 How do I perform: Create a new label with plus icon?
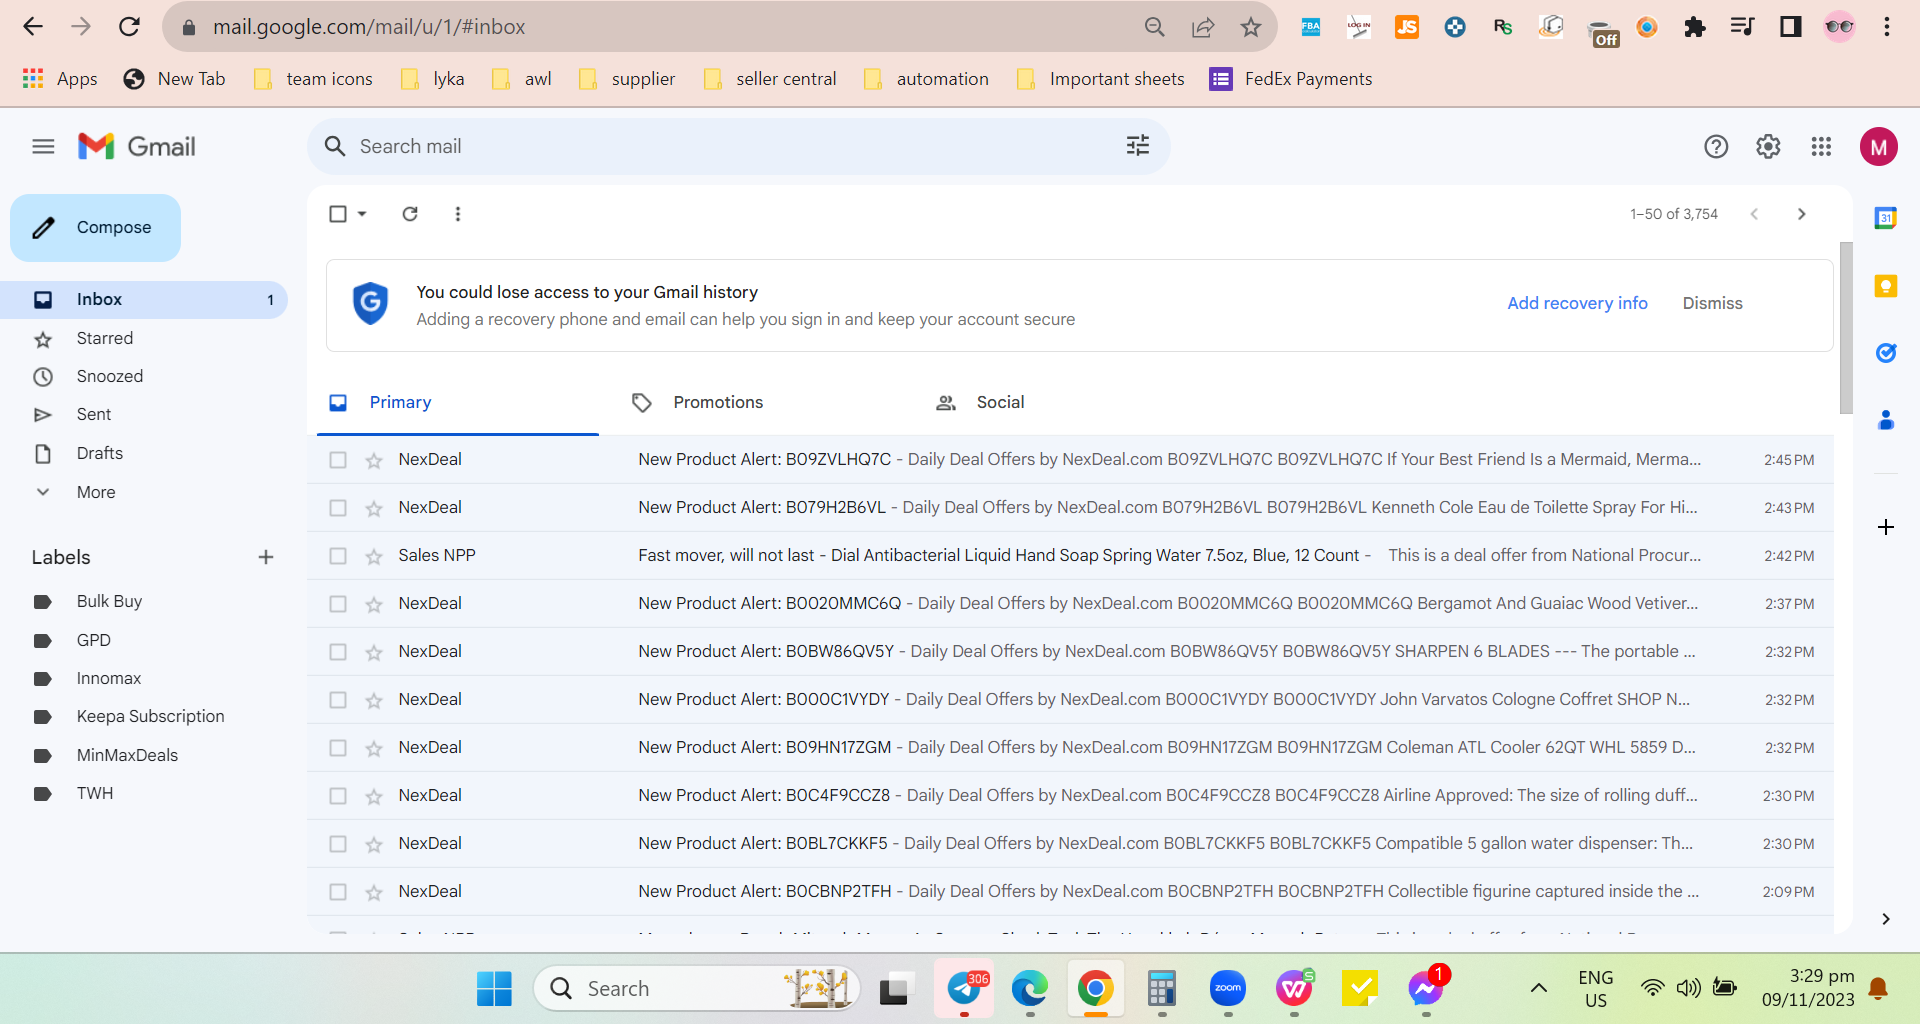[x=266, y=557]
